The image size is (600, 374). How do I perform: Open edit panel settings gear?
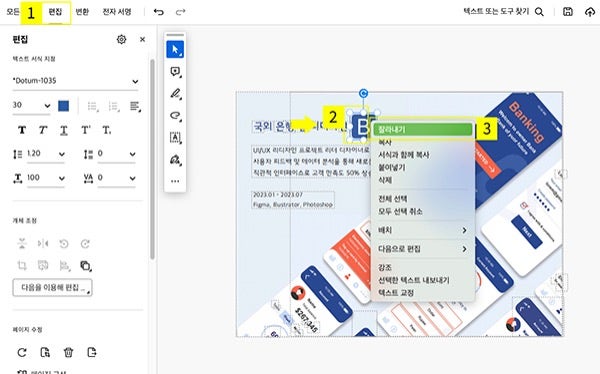(x=121, y=39)
